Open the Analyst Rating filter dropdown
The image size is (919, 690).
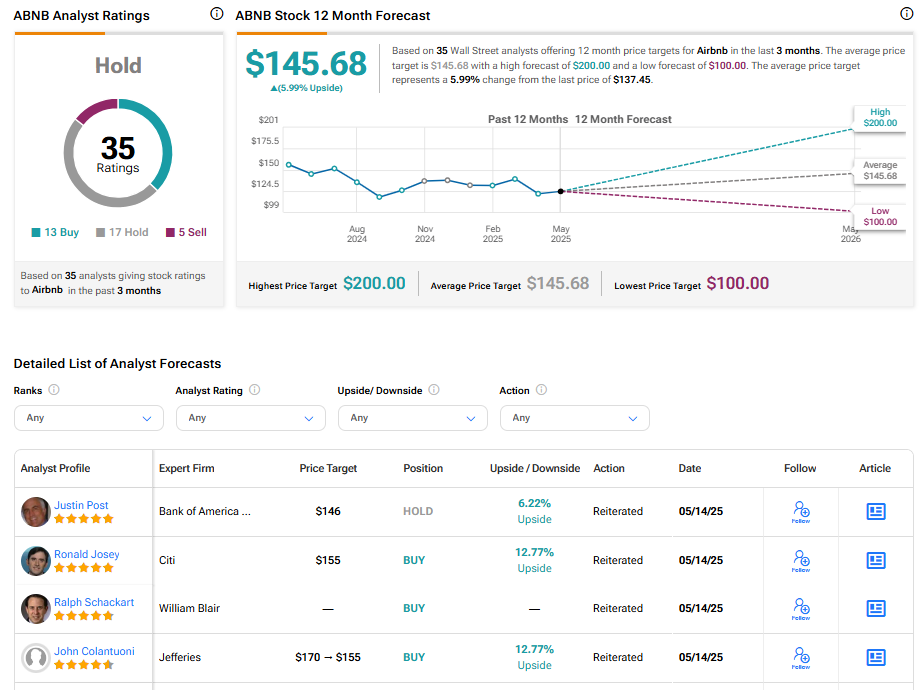(x=251, y=418)
